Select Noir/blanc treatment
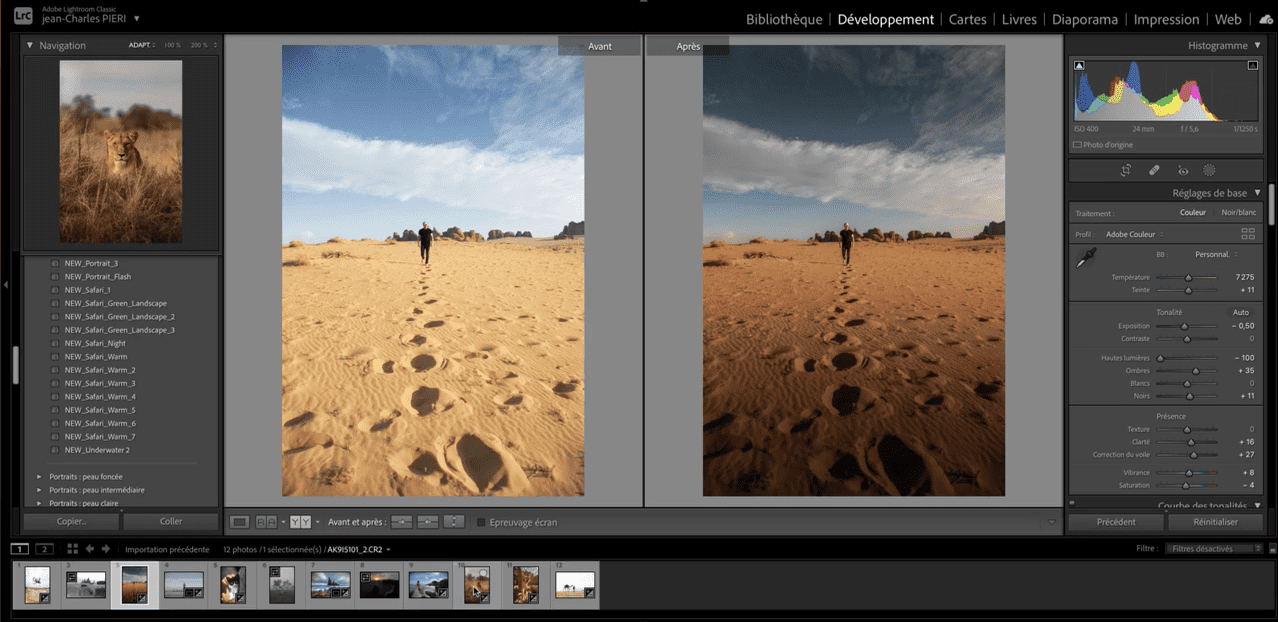The height and width of the screenshot is (622, 1278). click(x=1239, y=212)
